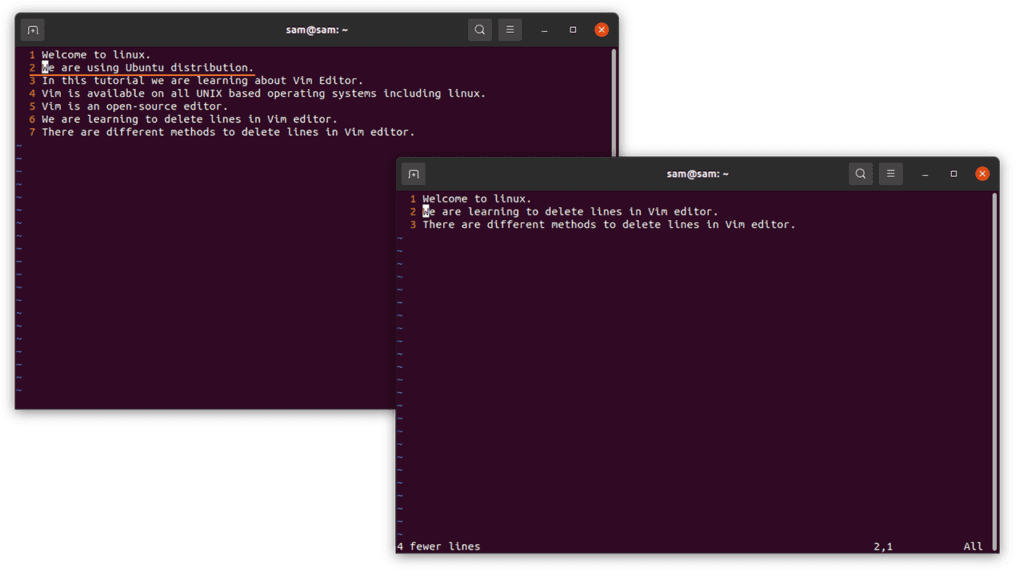
Task: Close the background terminal window
Action: (x=601, y=29)
